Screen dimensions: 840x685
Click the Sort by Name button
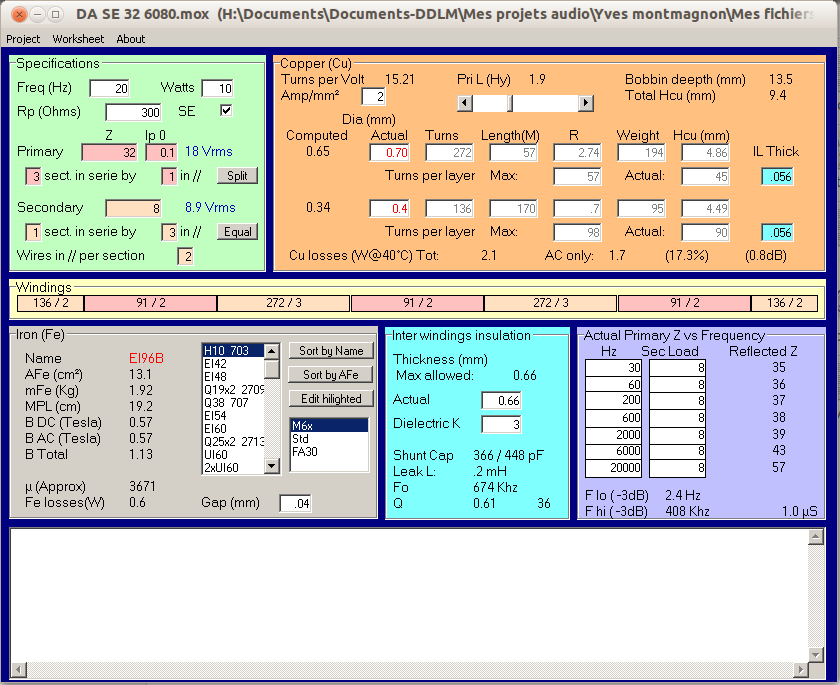coord(331,351)
